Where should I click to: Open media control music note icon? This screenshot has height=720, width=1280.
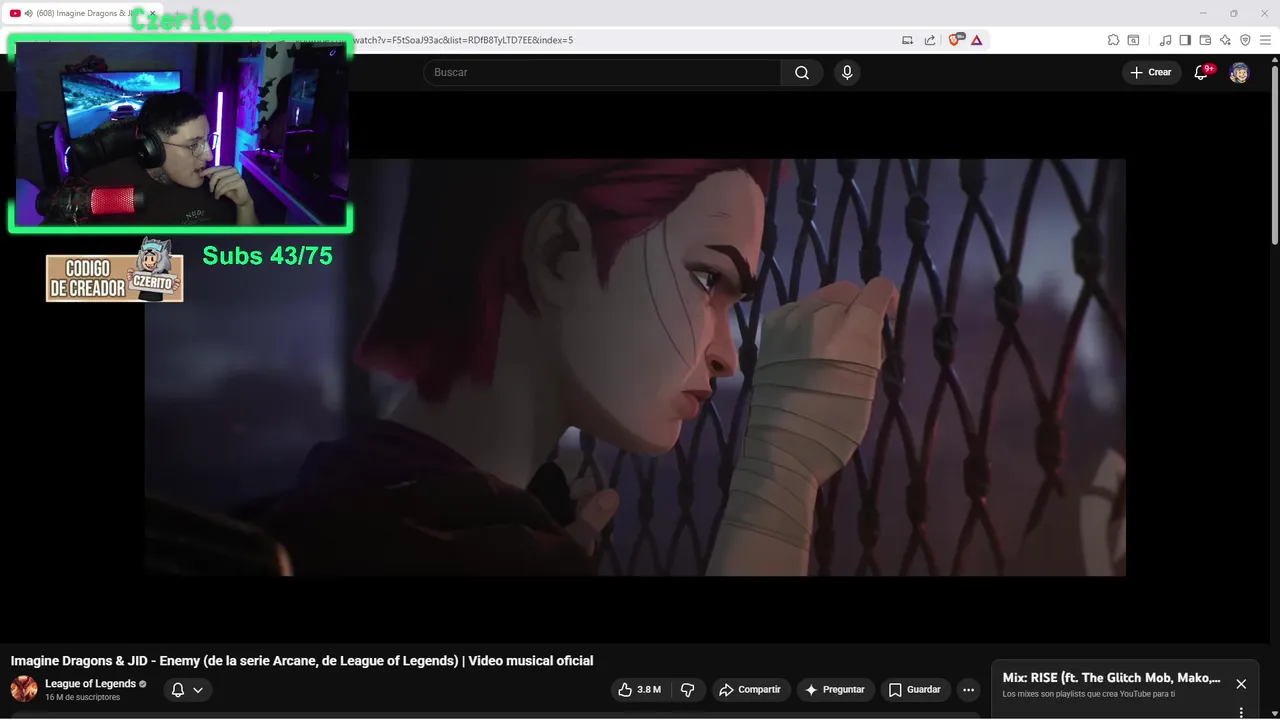1165,40
